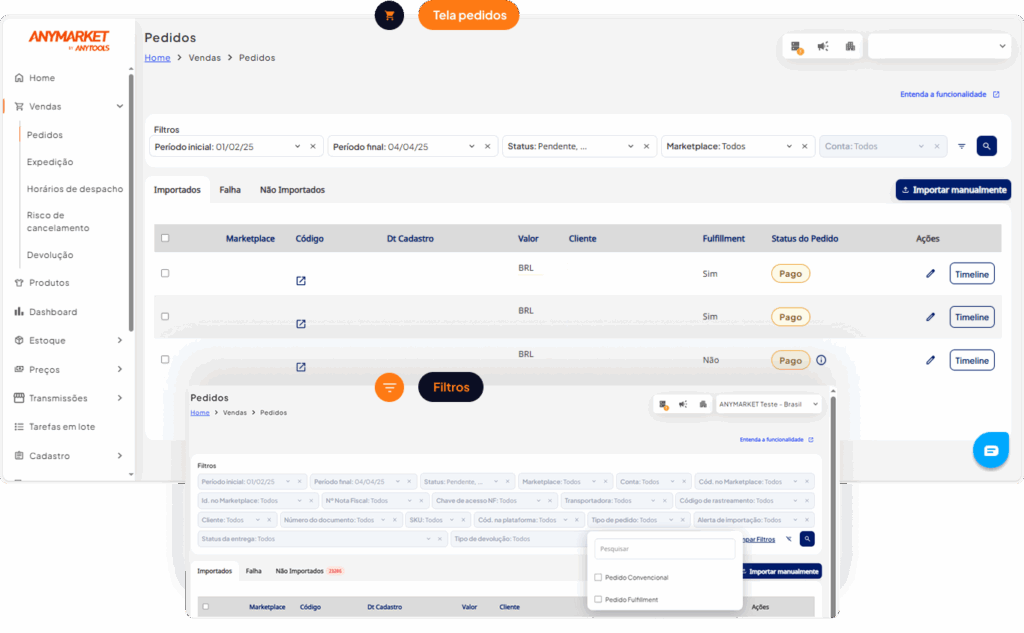Click the blue search magnifier button
1024x633 pixels.
click(986, 145)
